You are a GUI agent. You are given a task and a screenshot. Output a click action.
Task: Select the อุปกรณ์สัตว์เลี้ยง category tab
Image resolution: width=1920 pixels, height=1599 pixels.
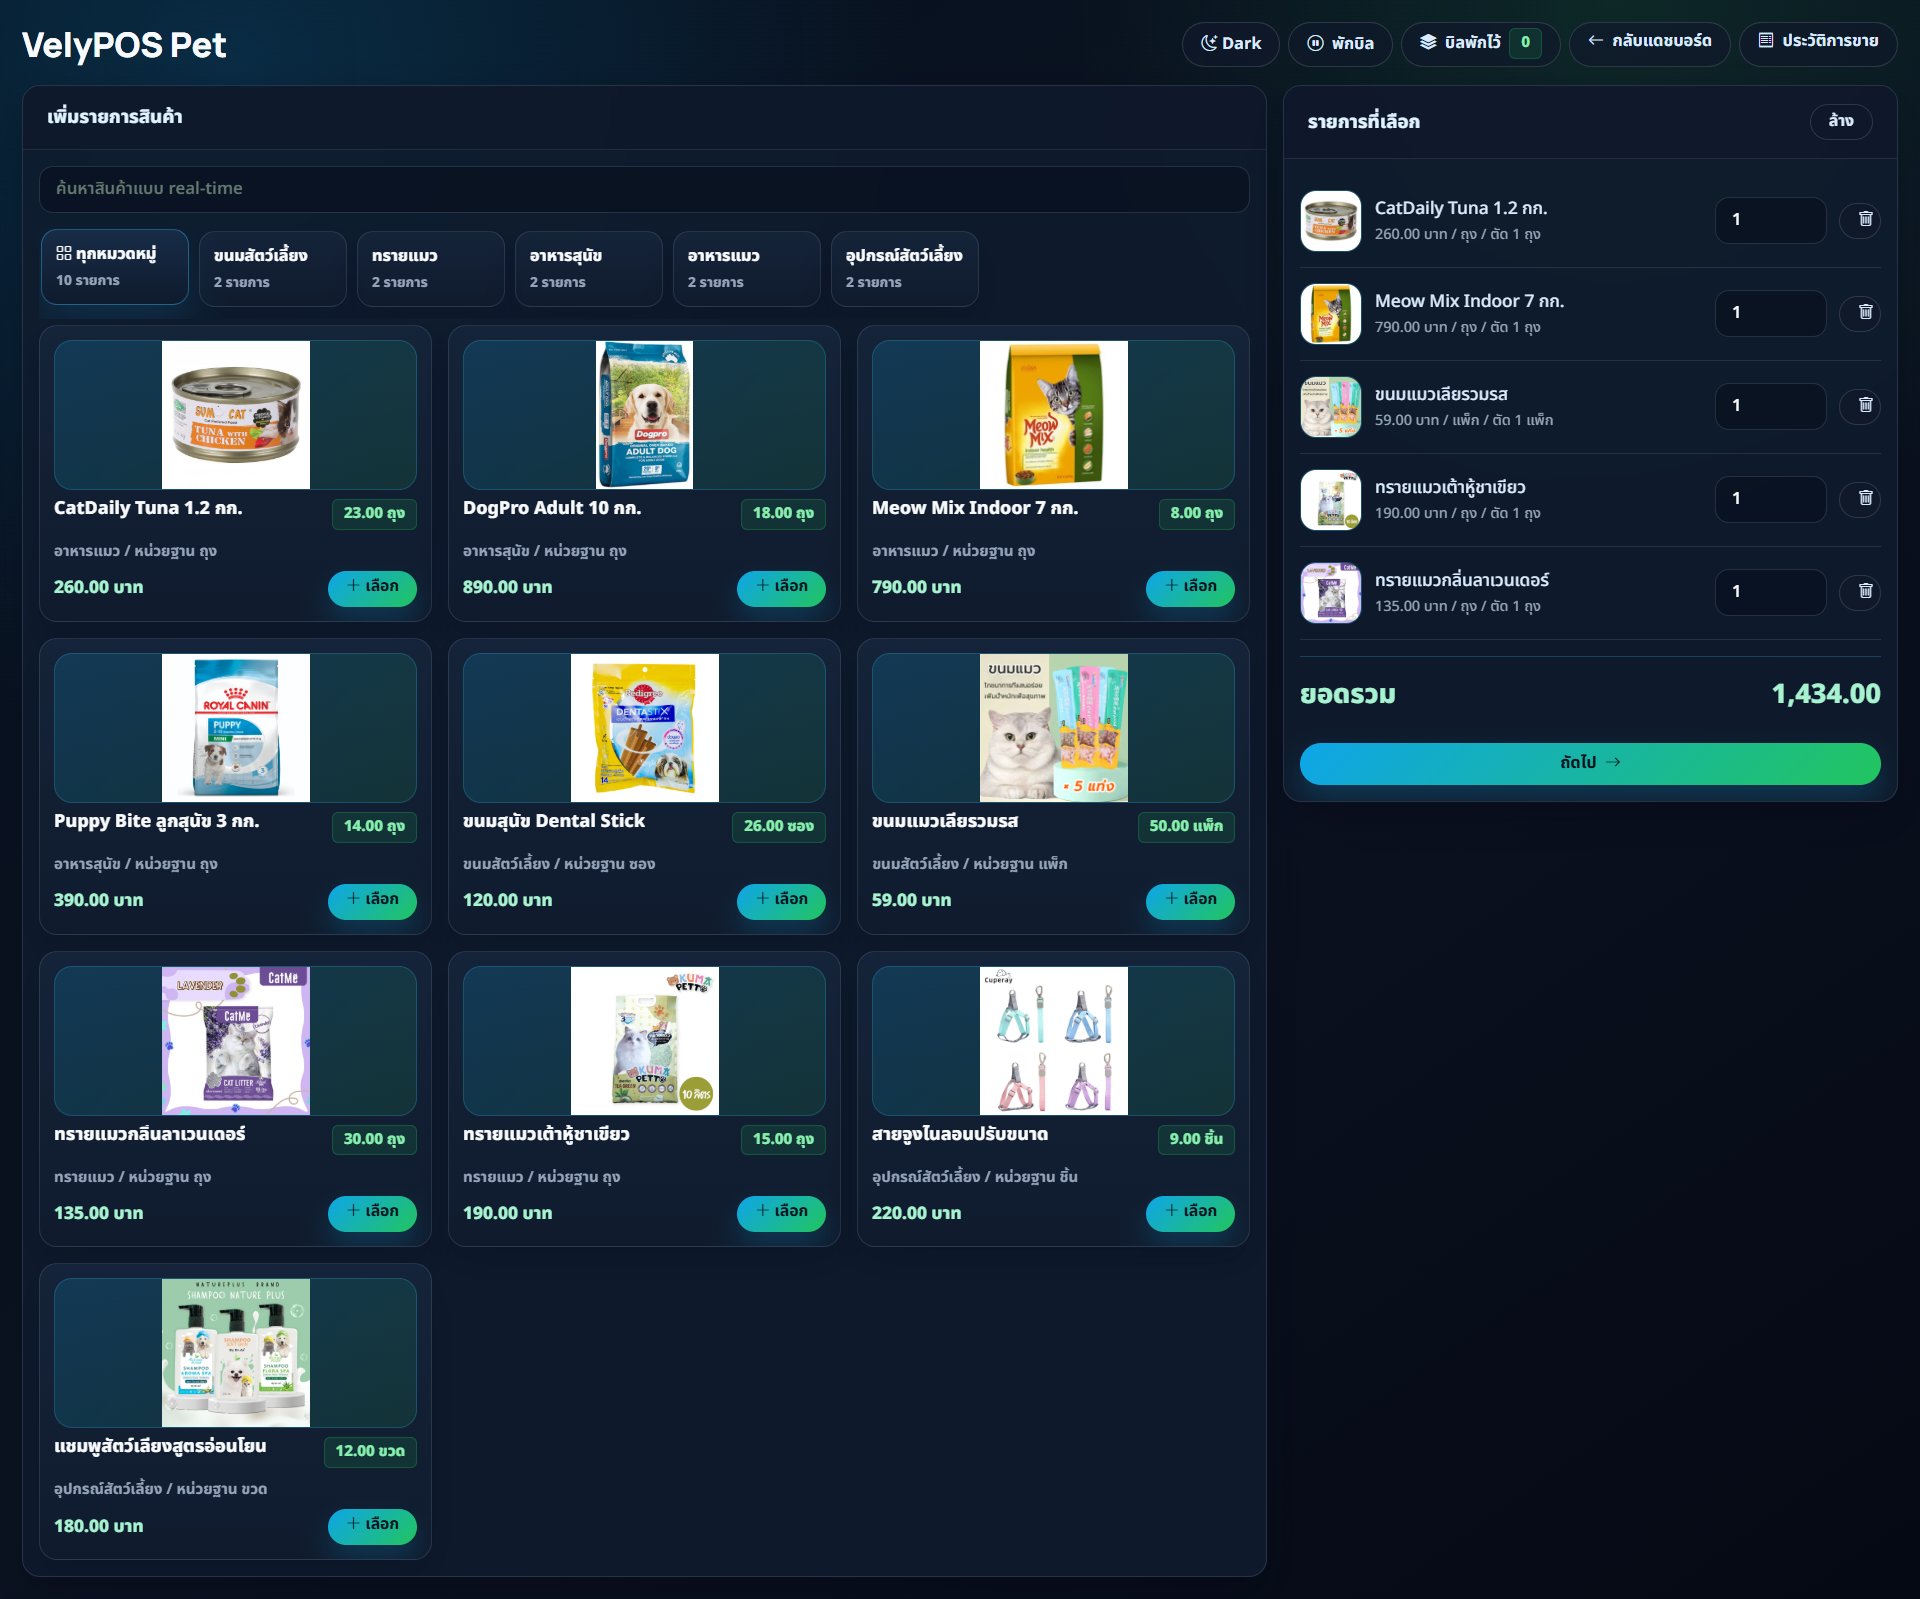click(x=904, y=269)
